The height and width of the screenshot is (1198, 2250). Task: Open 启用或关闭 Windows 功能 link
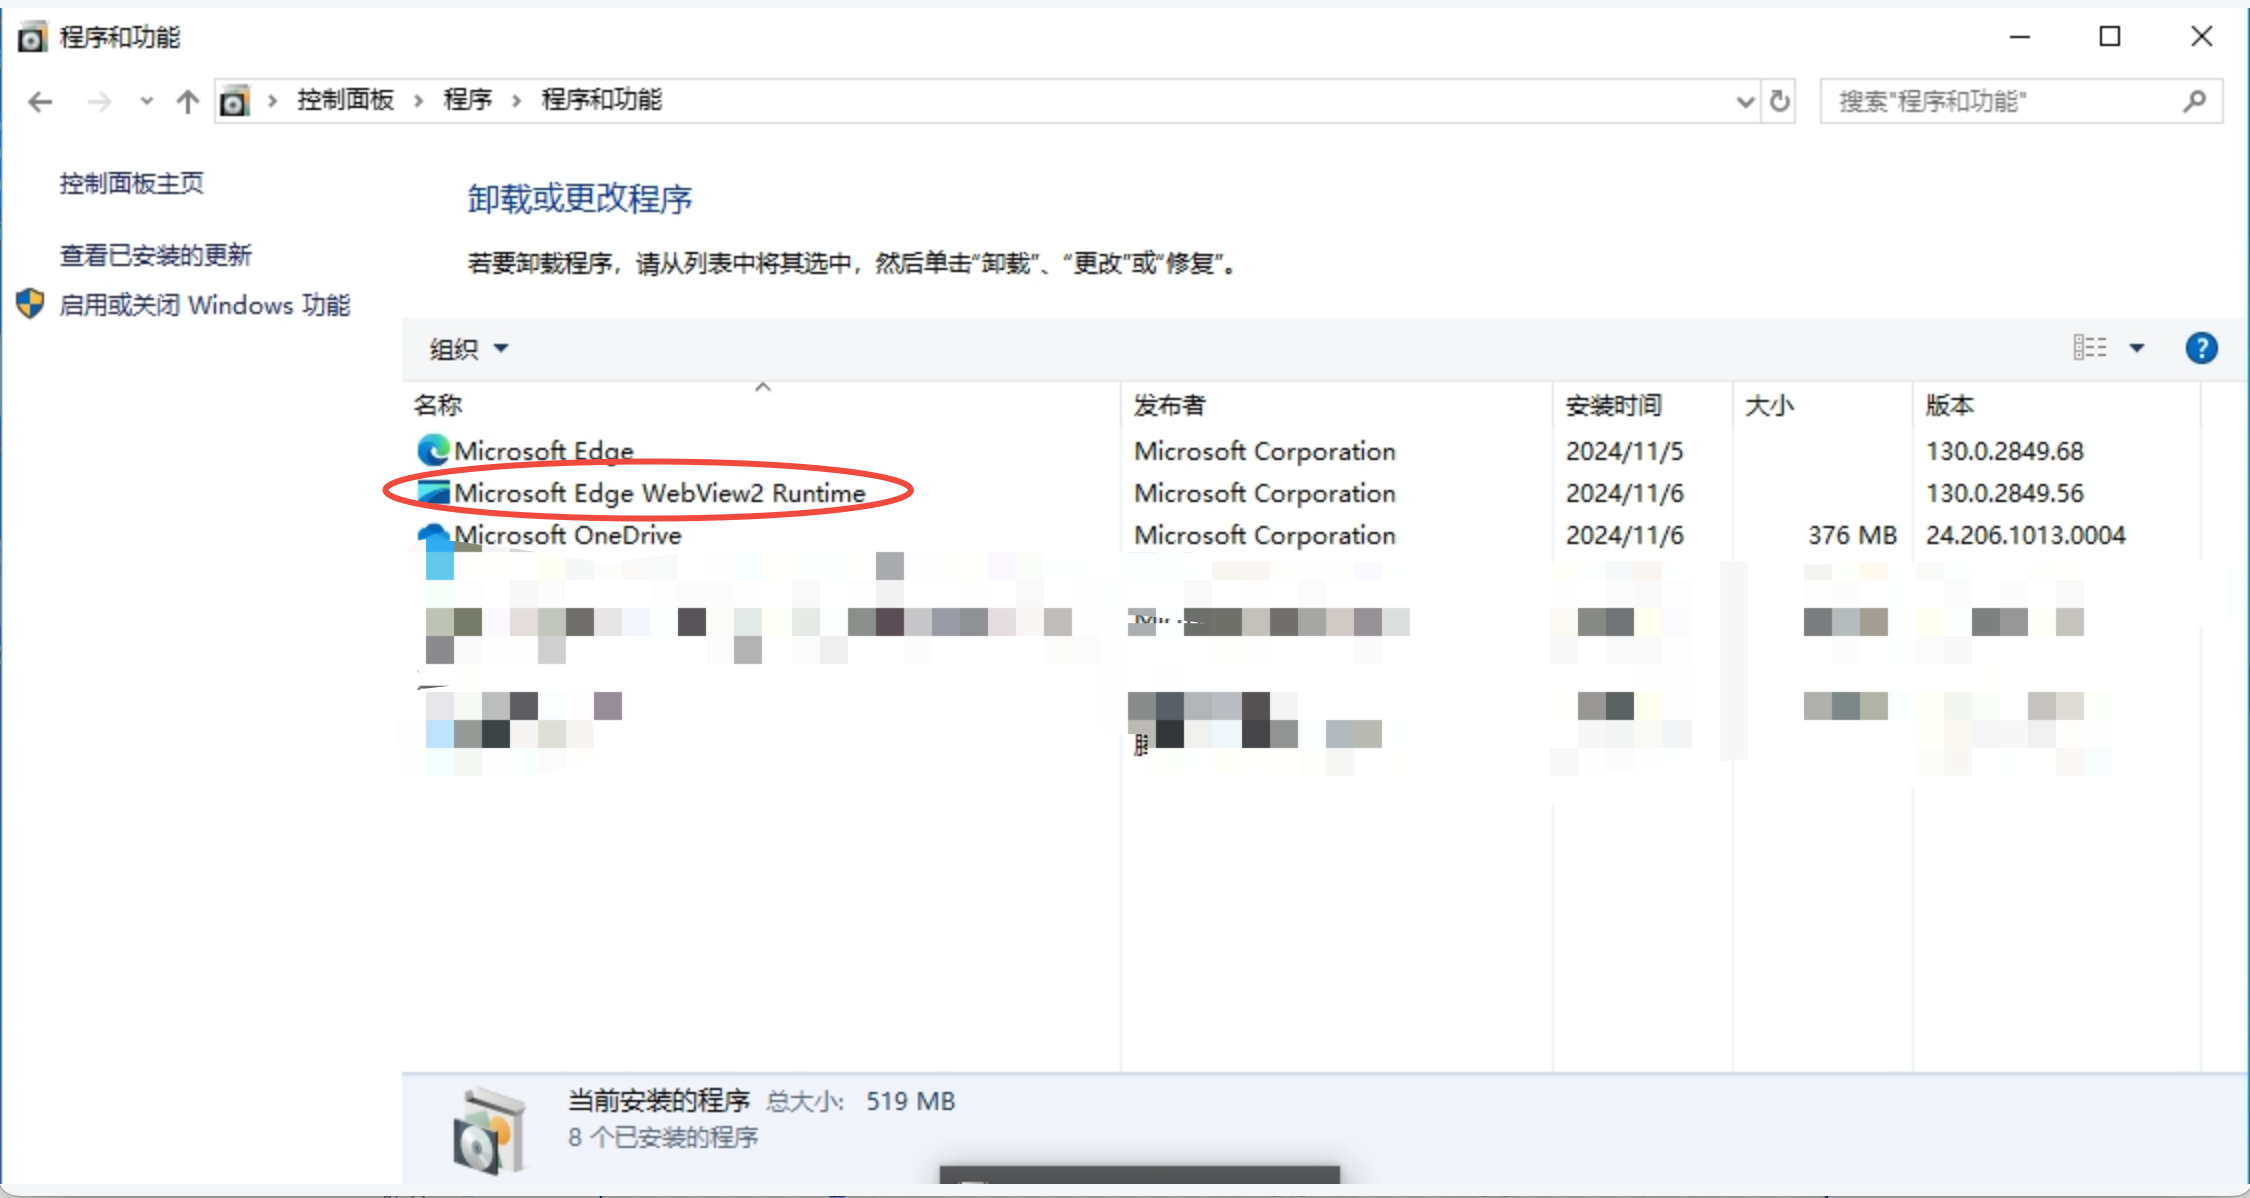click(205, 305)
